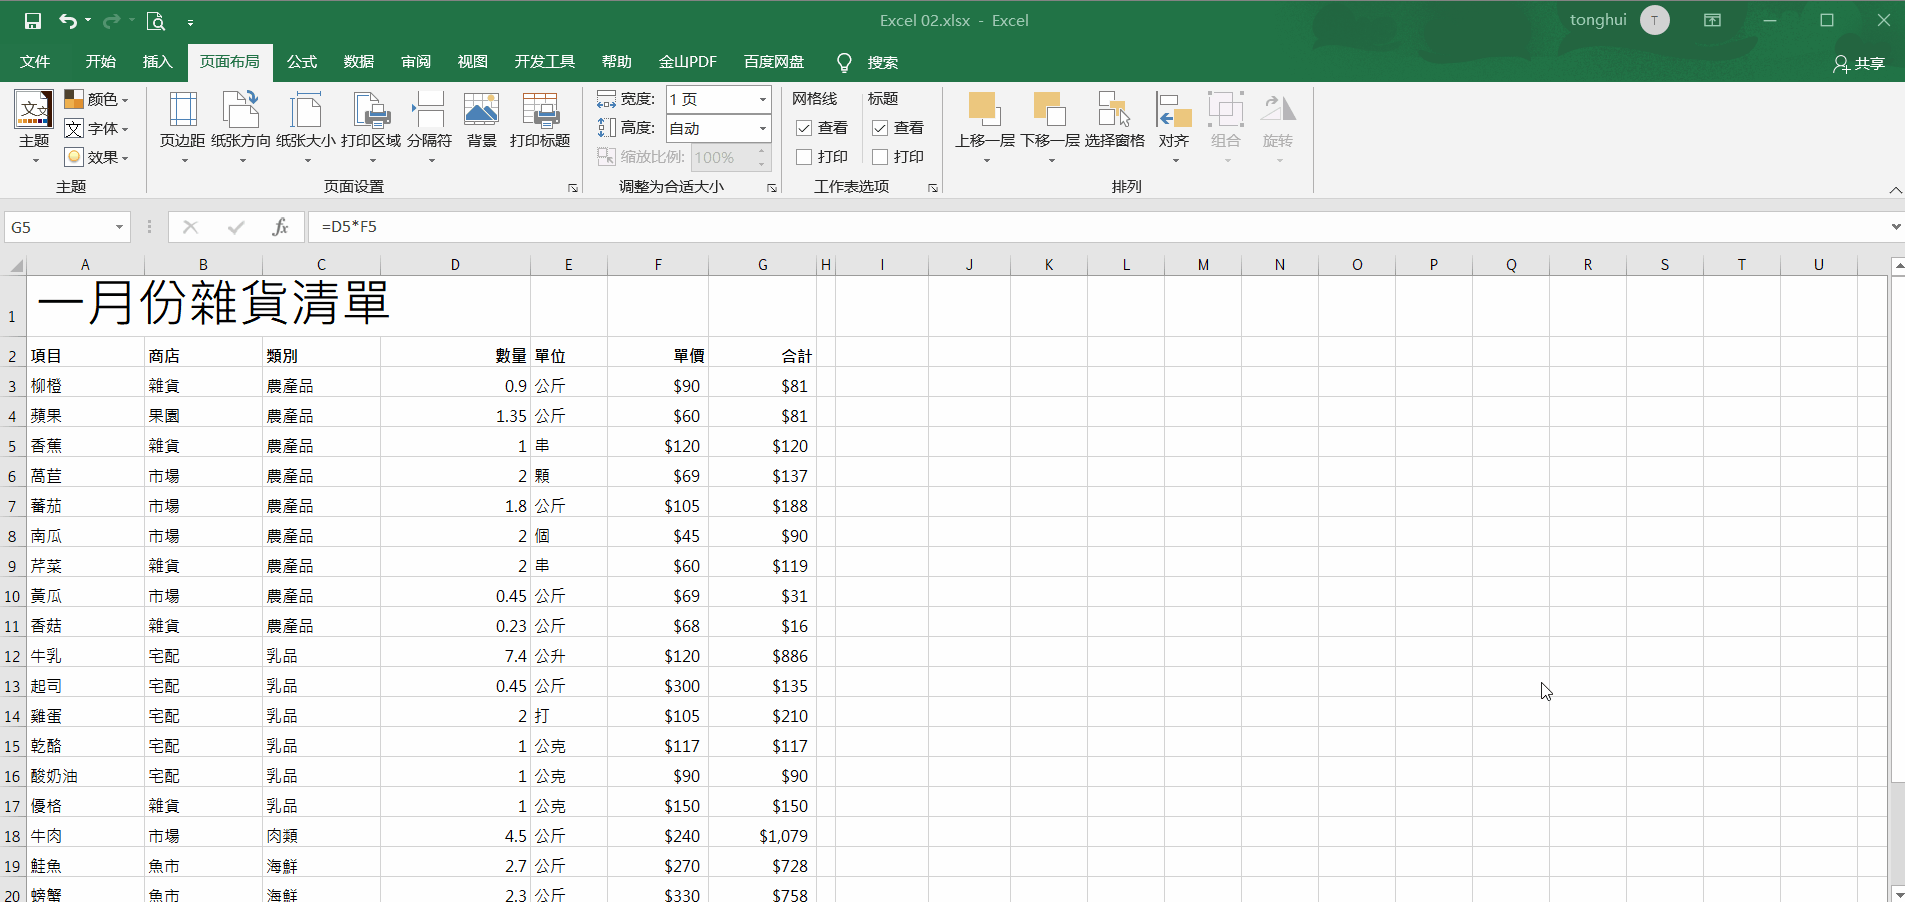The height and width of the screenshot is (902, 1905).
Task: Open theme Colors (颜色) menu
Action: point(97,99)
